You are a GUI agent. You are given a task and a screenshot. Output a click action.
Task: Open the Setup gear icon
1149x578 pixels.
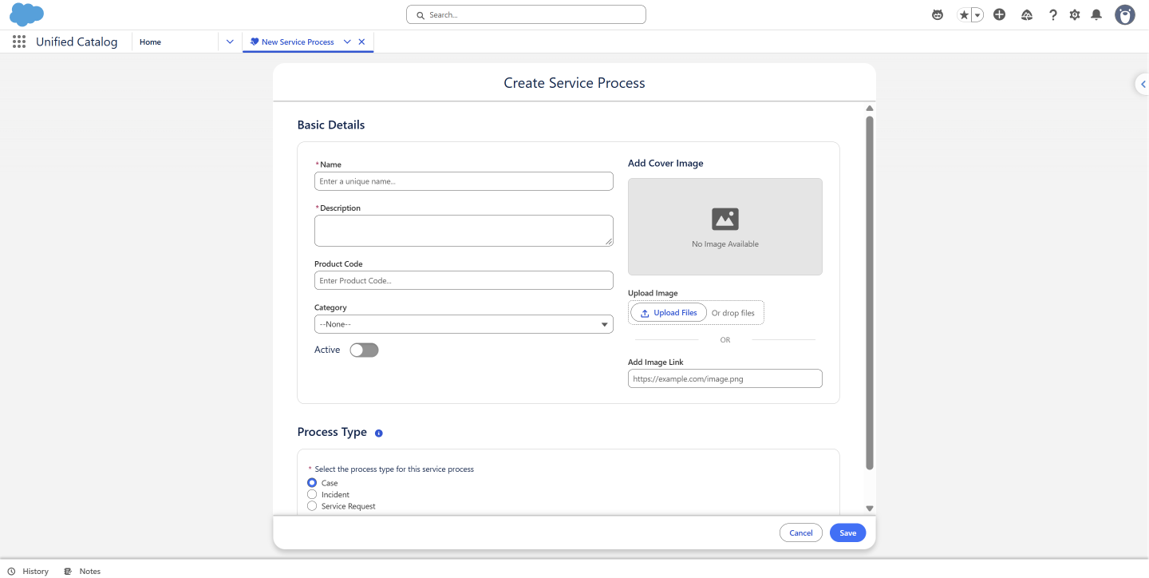[x=1075, y=15]
